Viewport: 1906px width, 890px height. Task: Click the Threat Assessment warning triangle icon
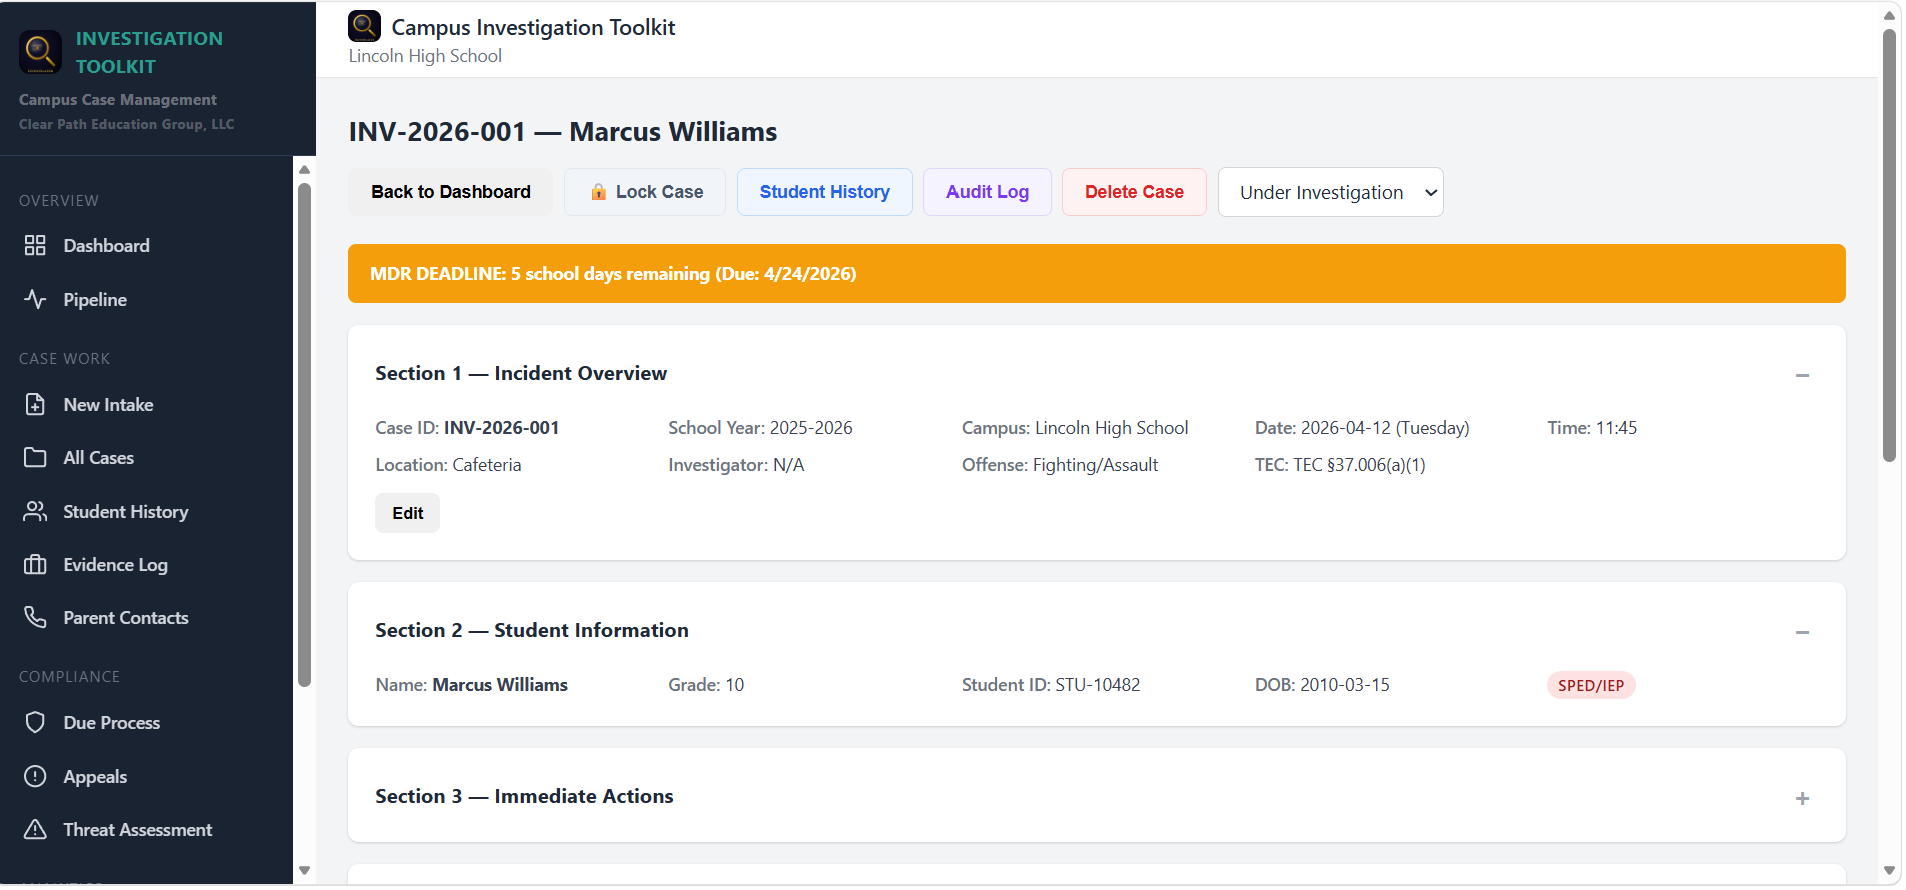point(35,830)
